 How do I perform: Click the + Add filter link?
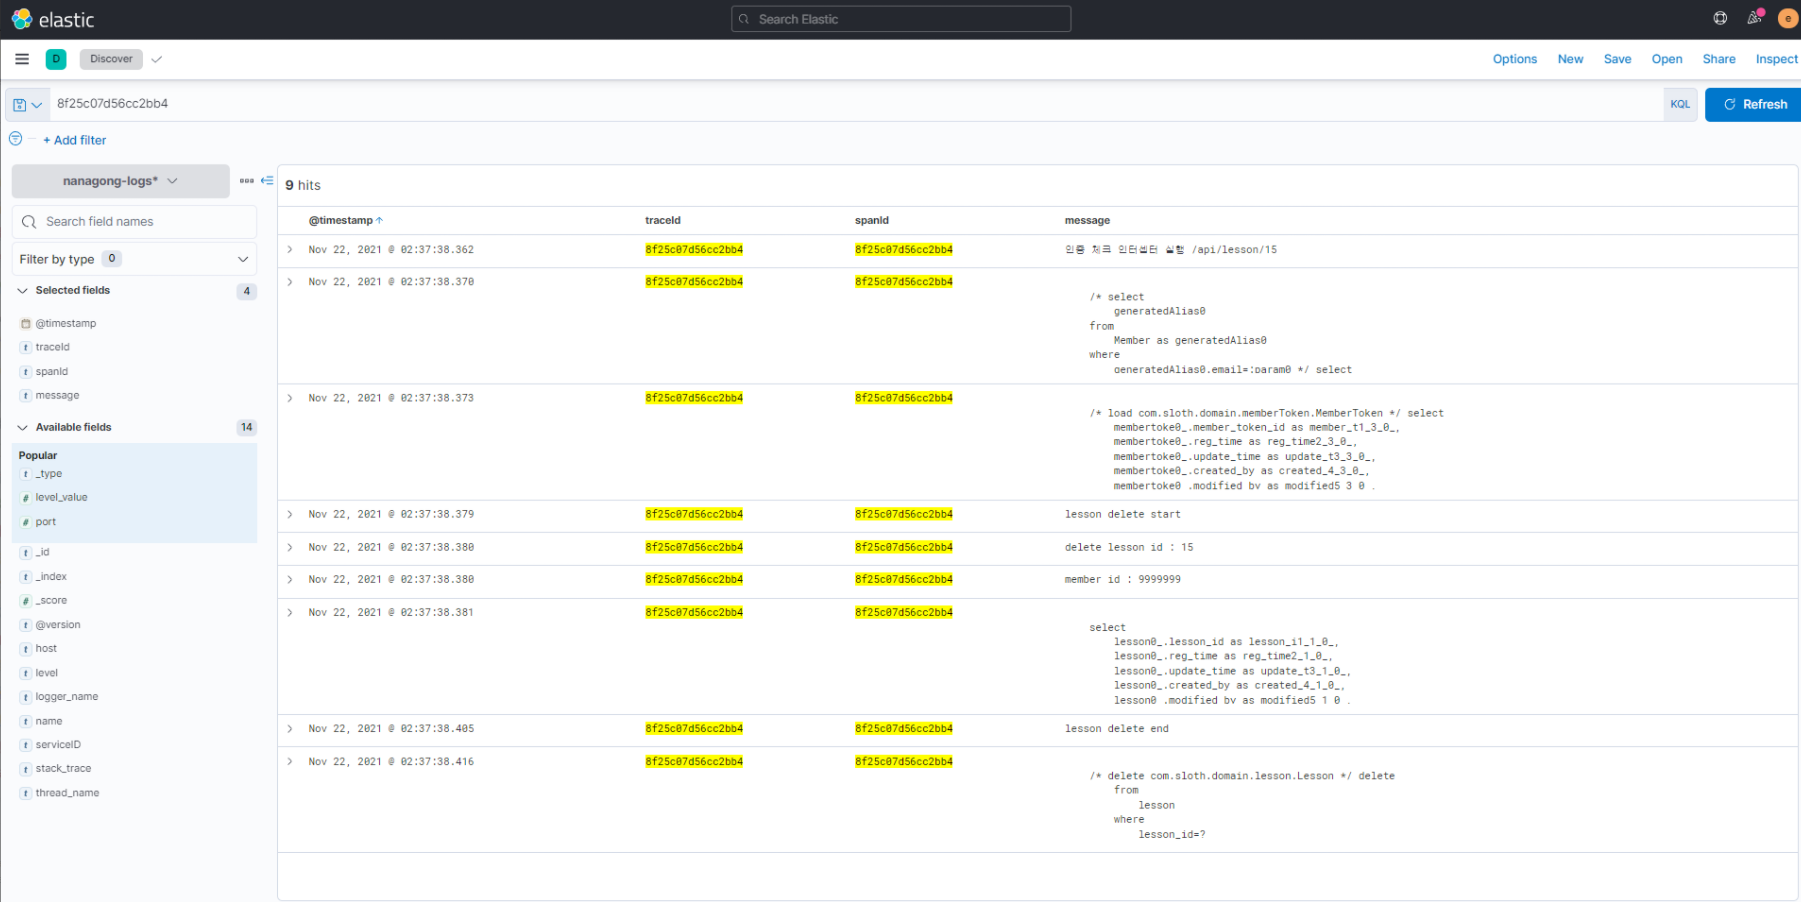(x=74, y=140)
